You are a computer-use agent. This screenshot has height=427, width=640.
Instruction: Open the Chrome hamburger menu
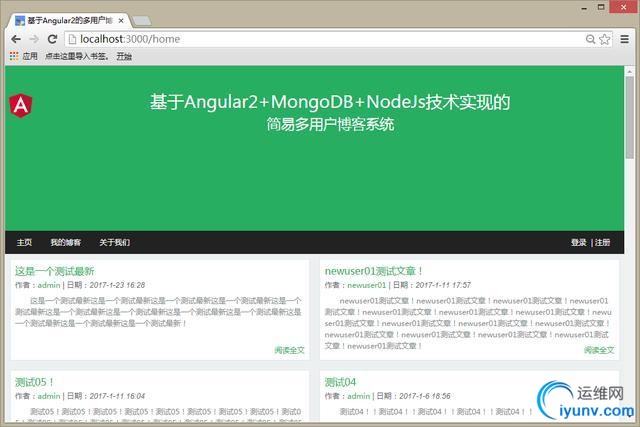pyautogui.click(x=624, y=39)
